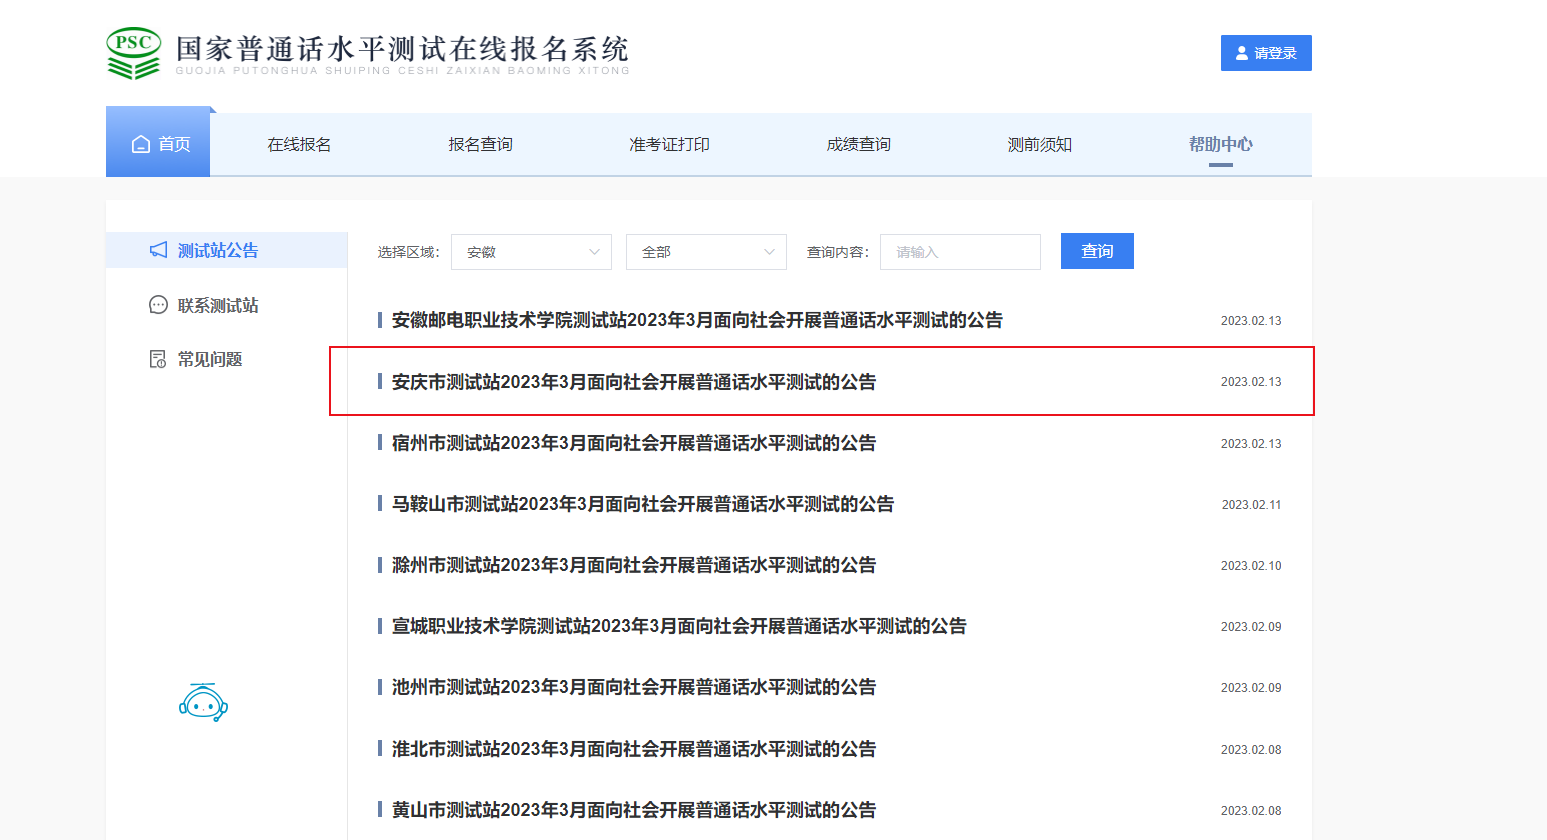Focus the 查询内容 search input field

960,252
